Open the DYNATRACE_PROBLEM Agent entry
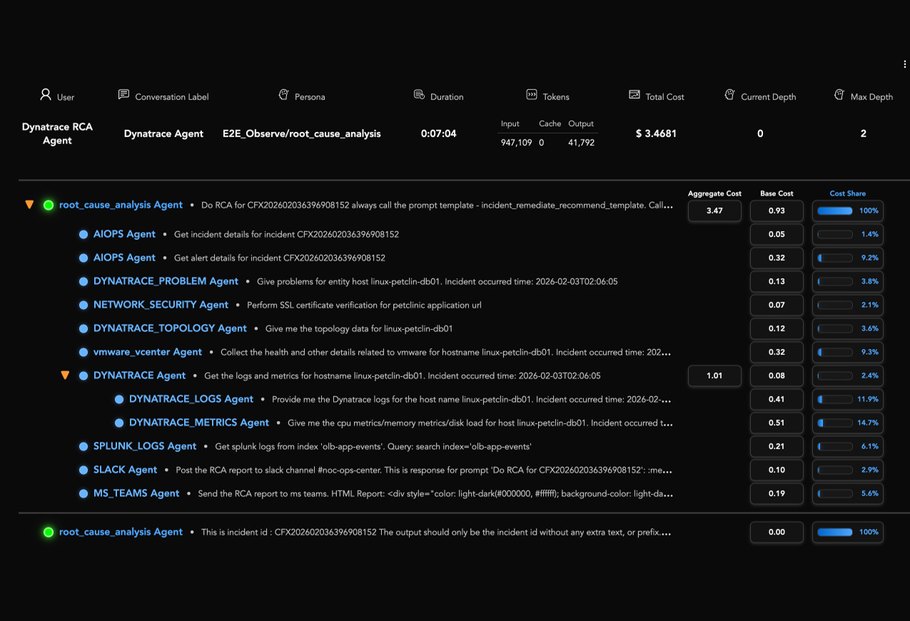Image resolution: width=910 pixels, height=621 pixels. point(165,281)
